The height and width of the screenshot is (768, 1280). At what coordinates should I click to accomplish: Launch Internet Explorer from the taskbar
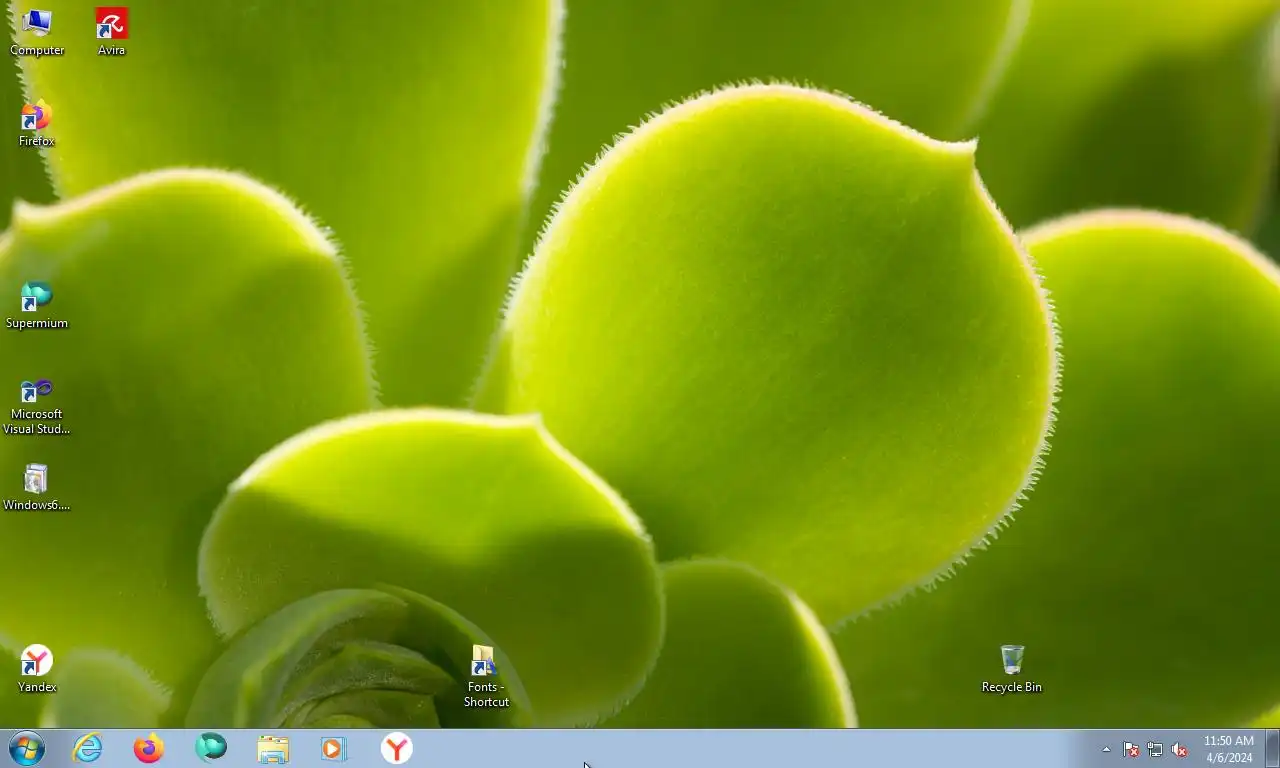point(88,748)
